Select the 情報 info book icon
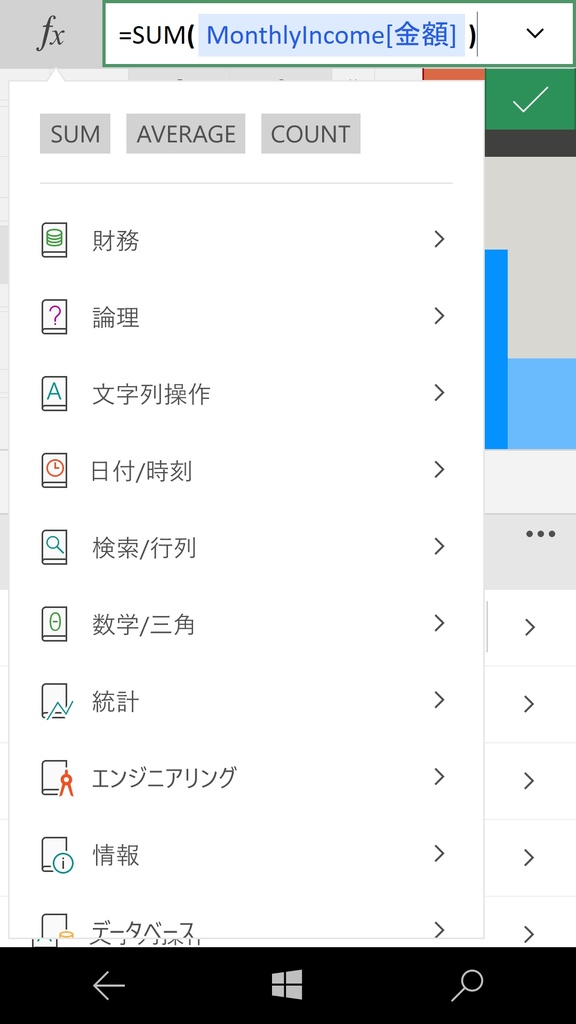The height and width of the screenshot is (1024, 576). [x=57, y=855]
